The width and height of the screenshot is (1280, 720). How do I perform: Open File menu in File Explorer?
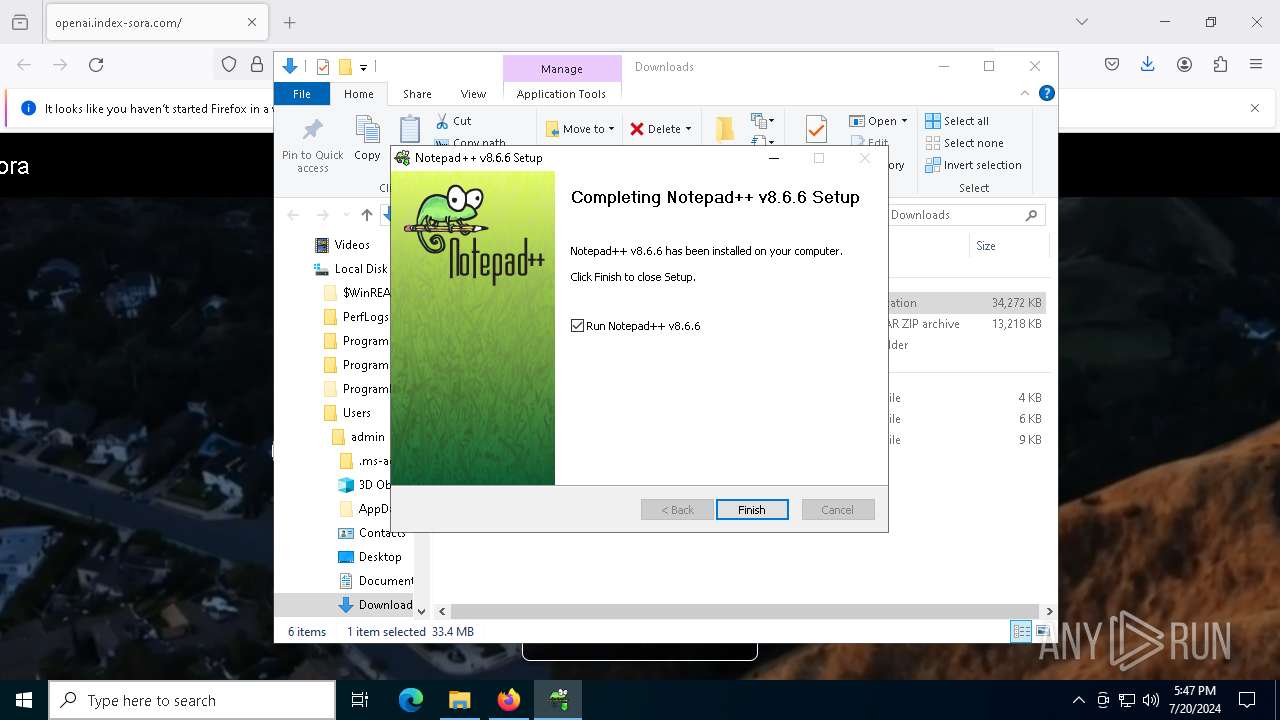pos(302,94)
